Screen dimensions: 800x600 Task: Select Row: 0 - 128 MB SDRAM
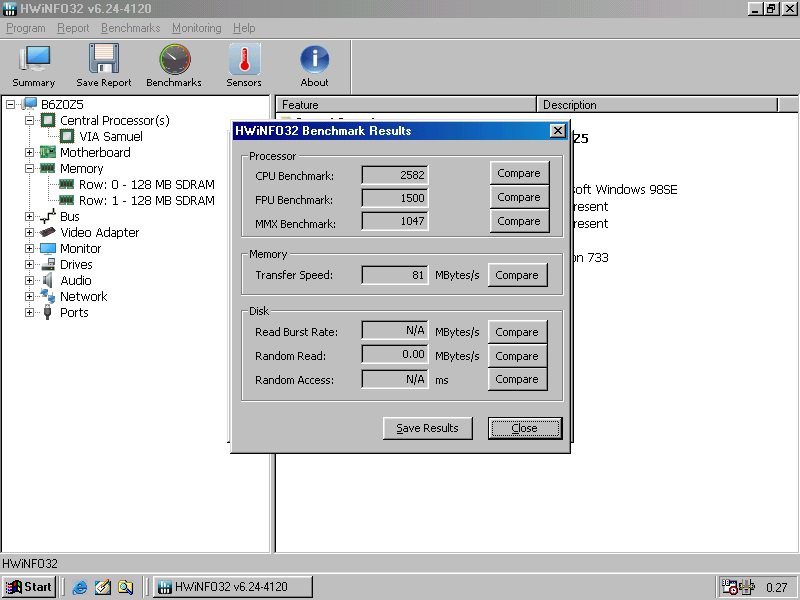146,184
